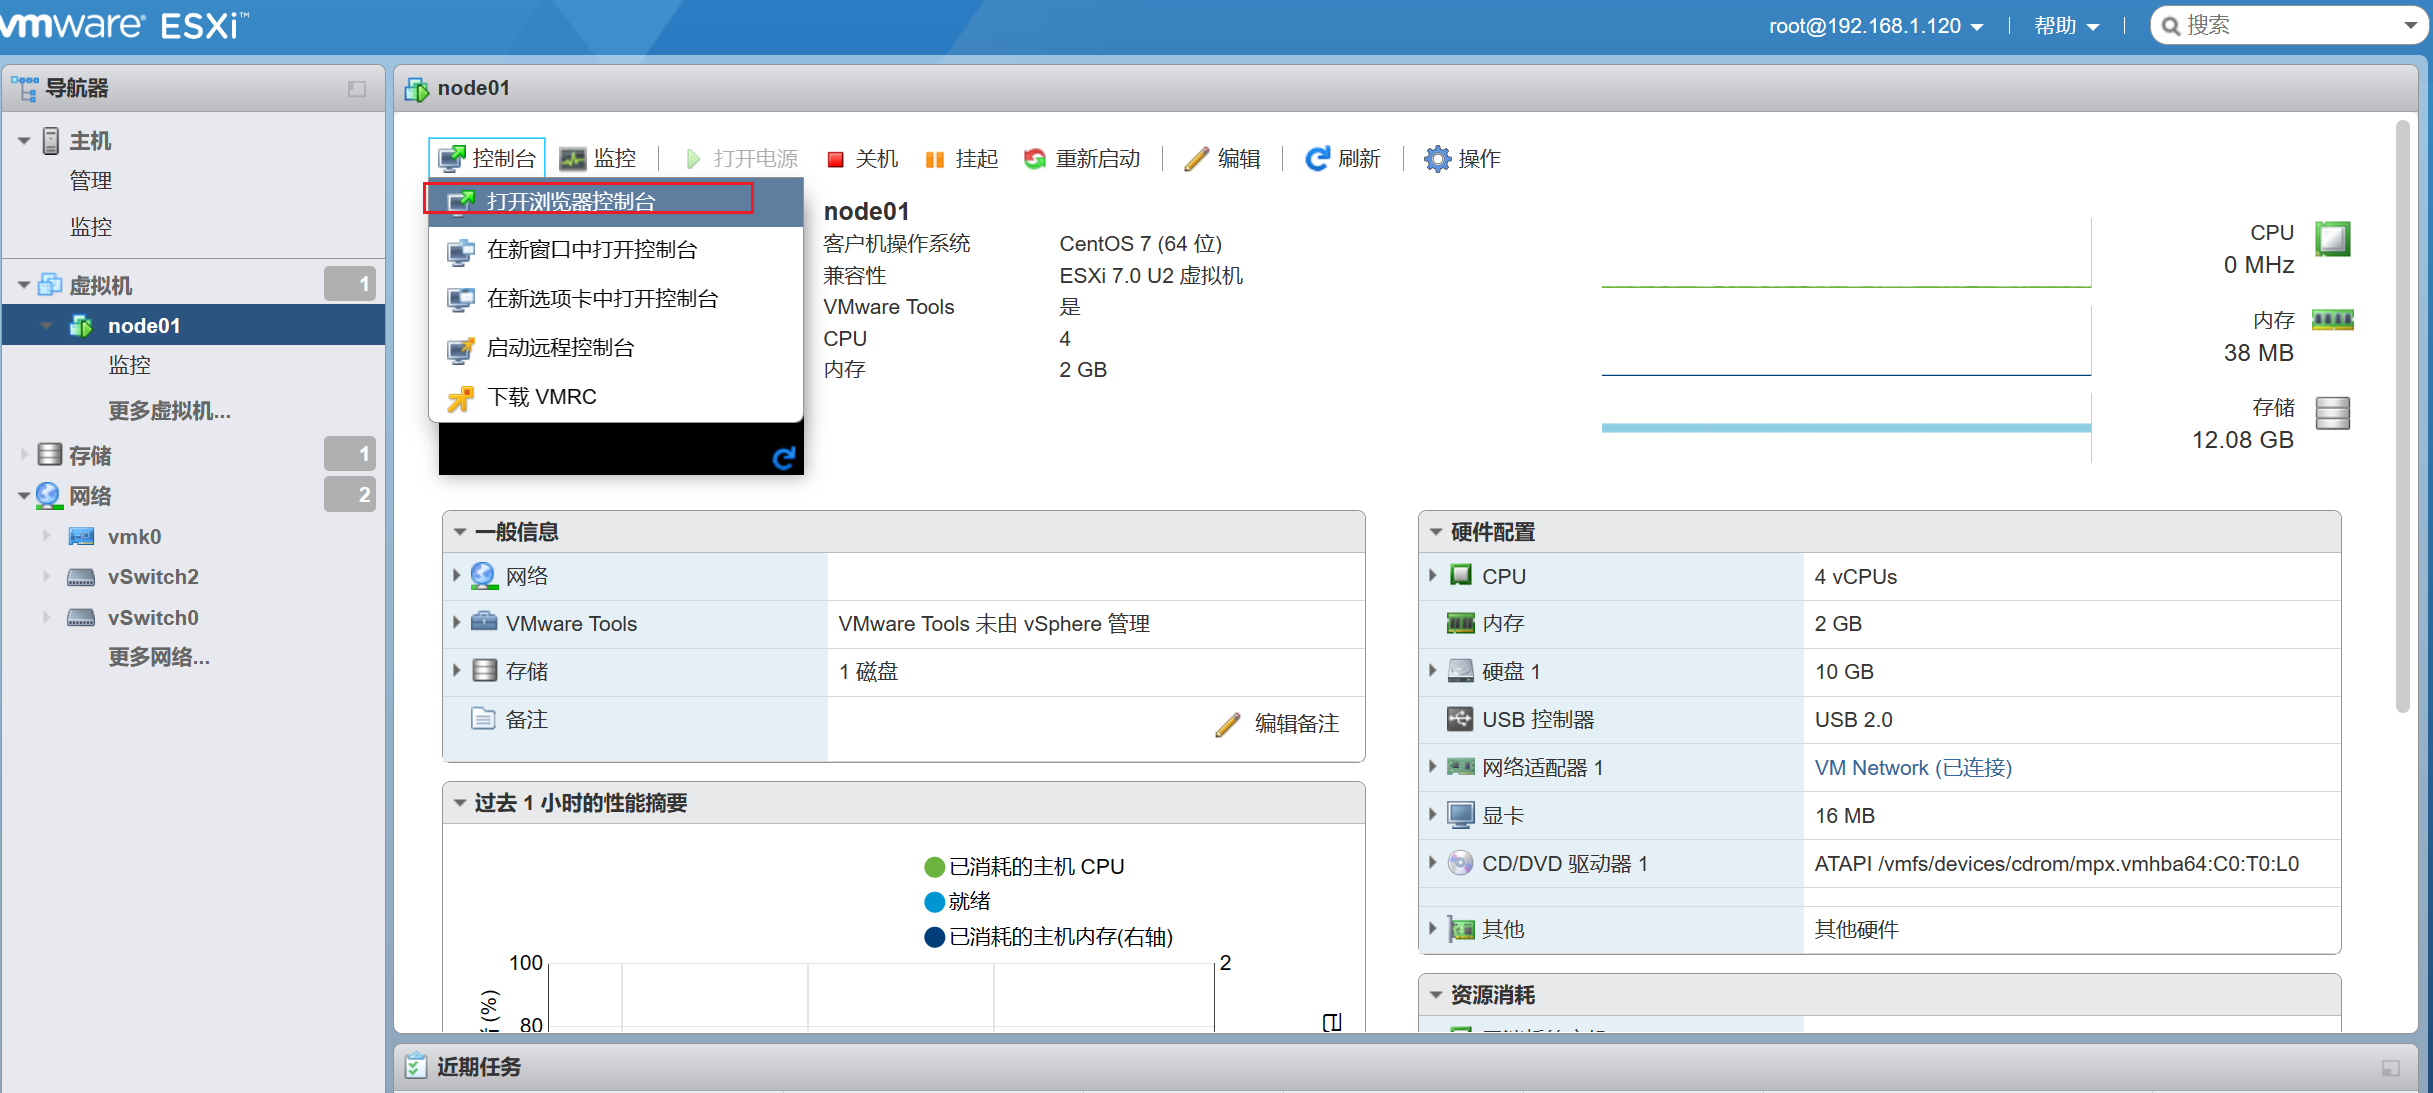Collapse the 虚拟机 tree node
Viewport: 2433px width, 1093px height.
(24, 285)
